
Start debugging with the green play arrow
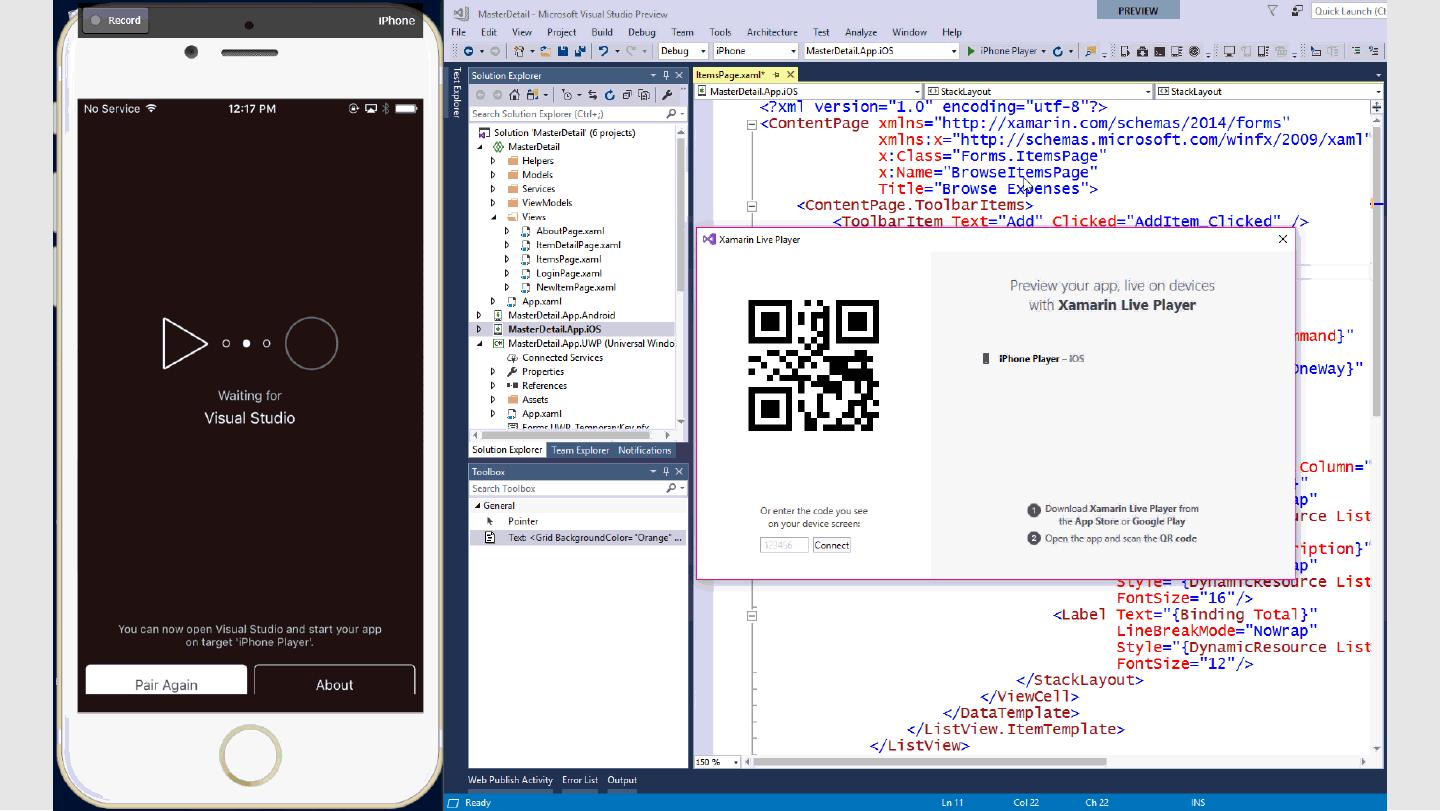point(971,51)
